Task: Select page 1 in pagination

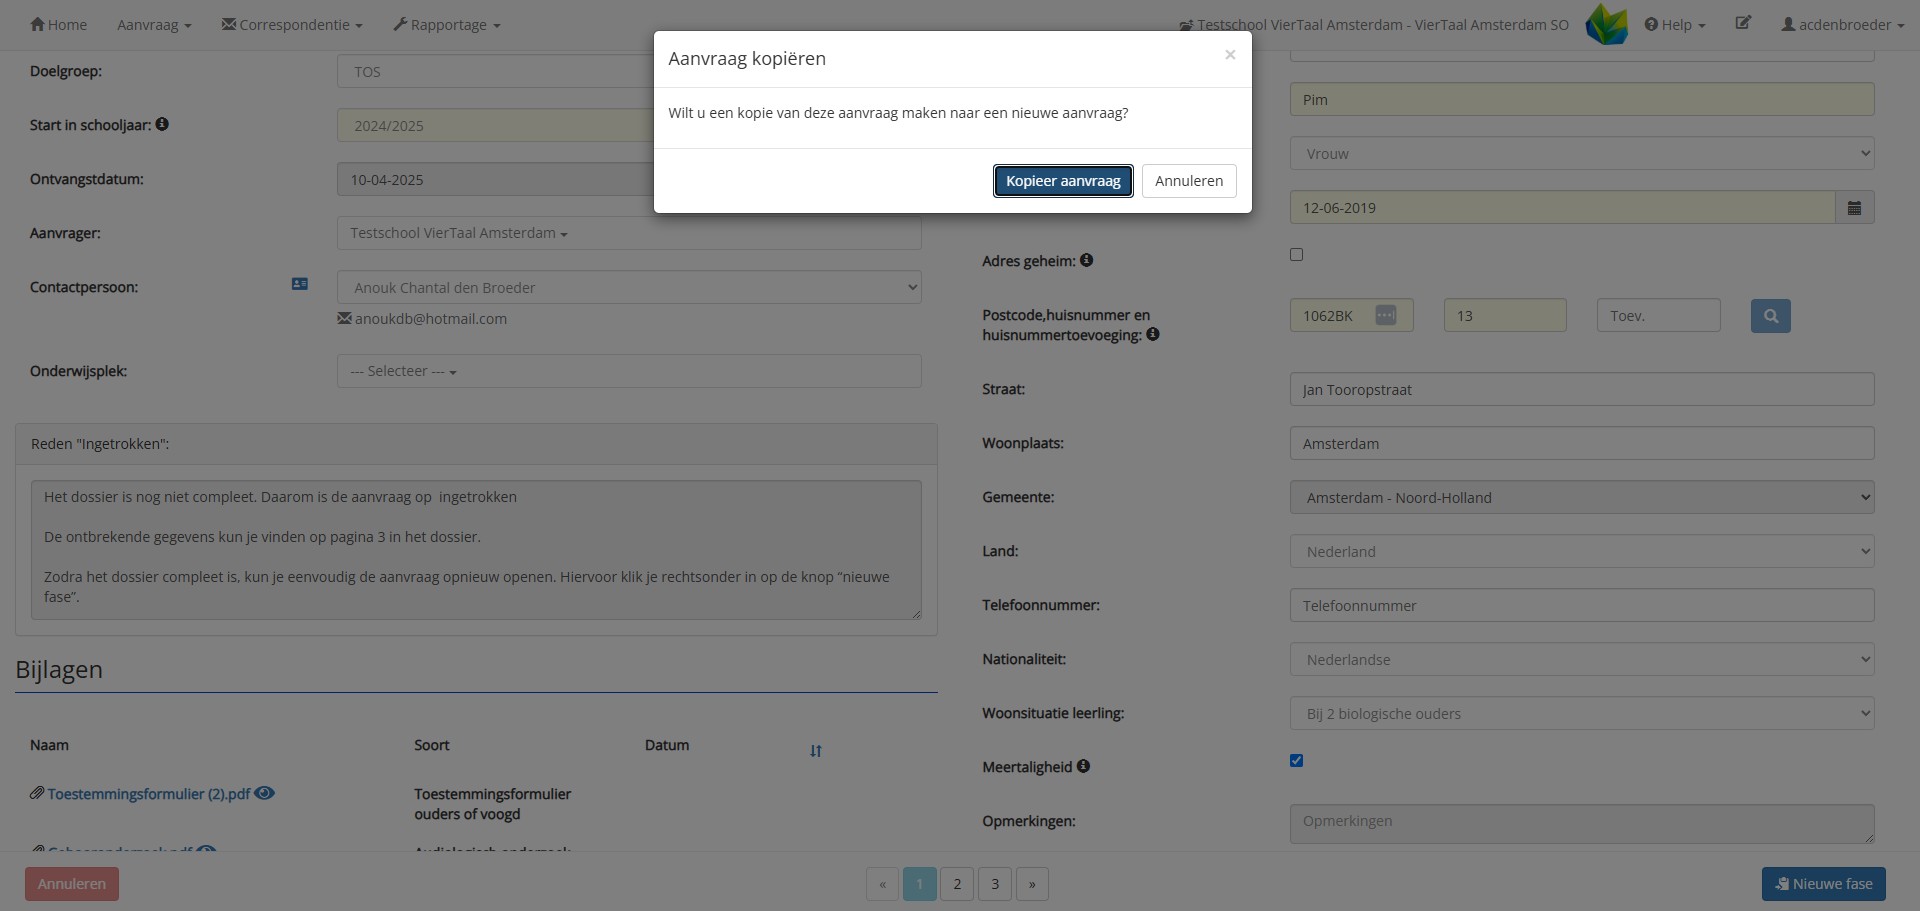Action: tap(919, 884)
